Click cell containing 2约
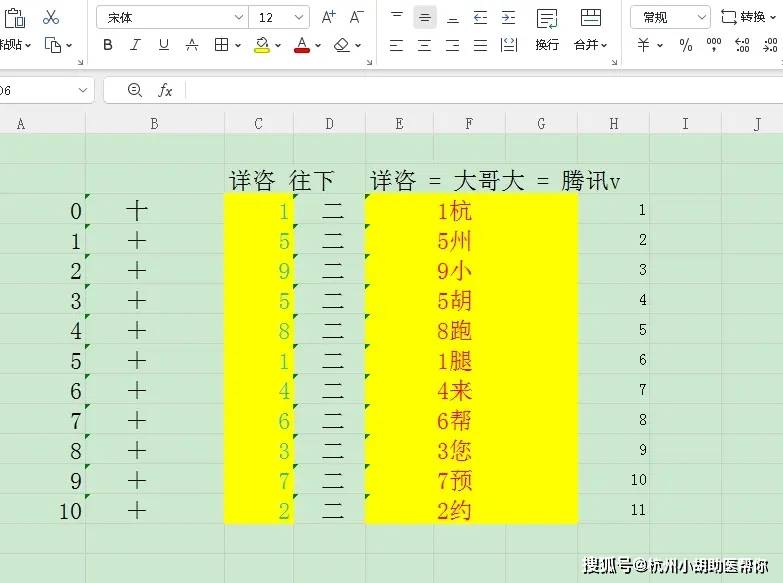783x583 pixels. (471, 510)
